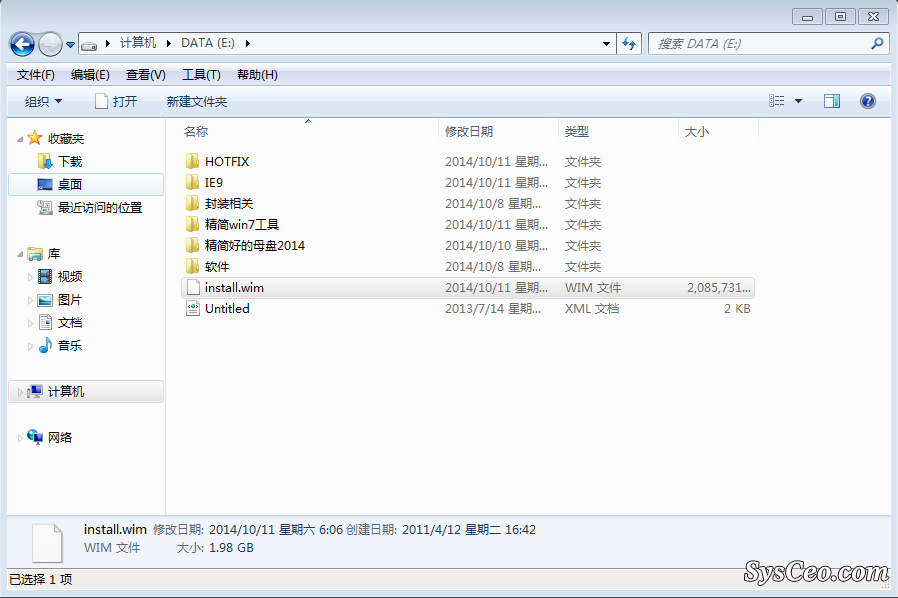Open the 组织 dropdown
The height and width of the screenshot is (598, 898).
(44, 102)
